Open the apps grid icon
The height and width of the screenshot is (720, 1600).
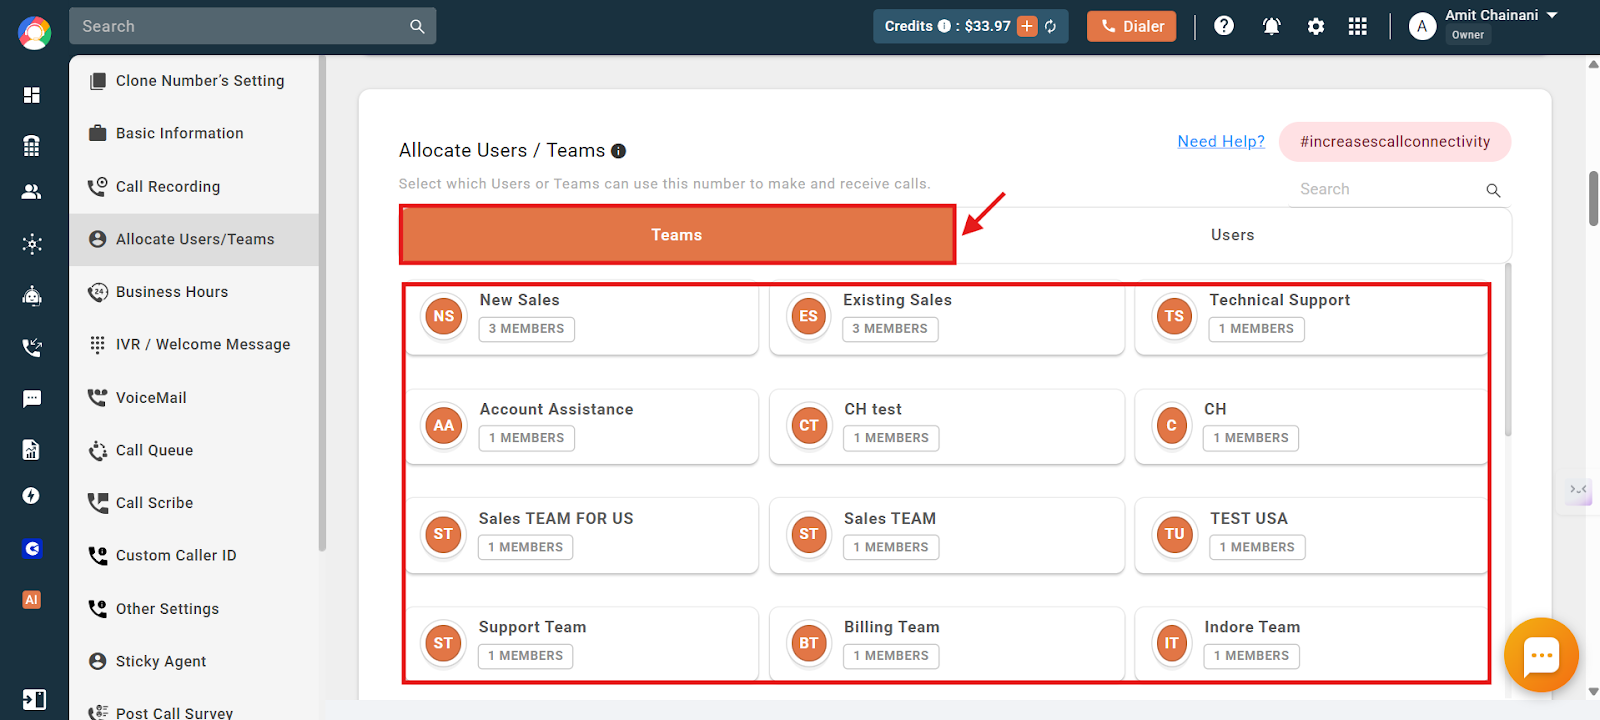coord(1357,27)
